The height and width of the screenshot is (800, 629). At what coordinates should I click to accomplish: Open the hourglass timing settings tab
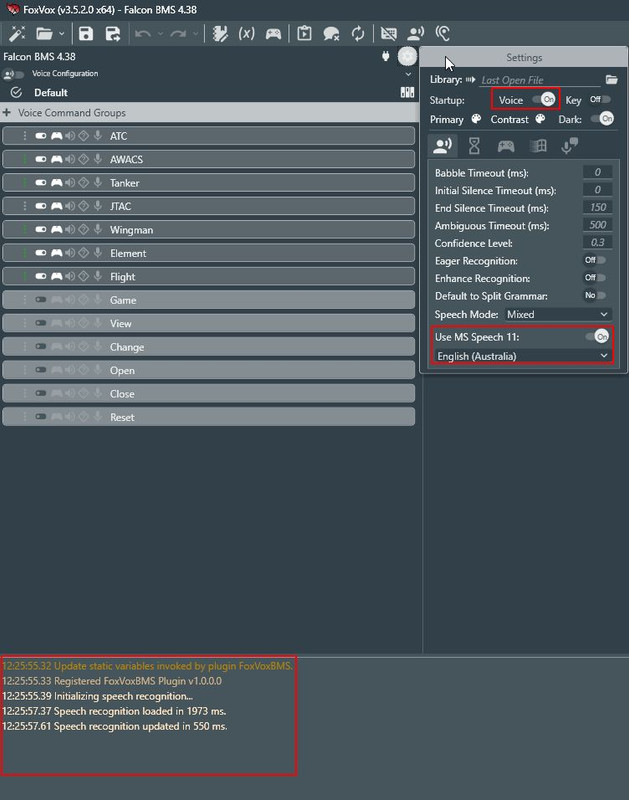pos(474,146)
